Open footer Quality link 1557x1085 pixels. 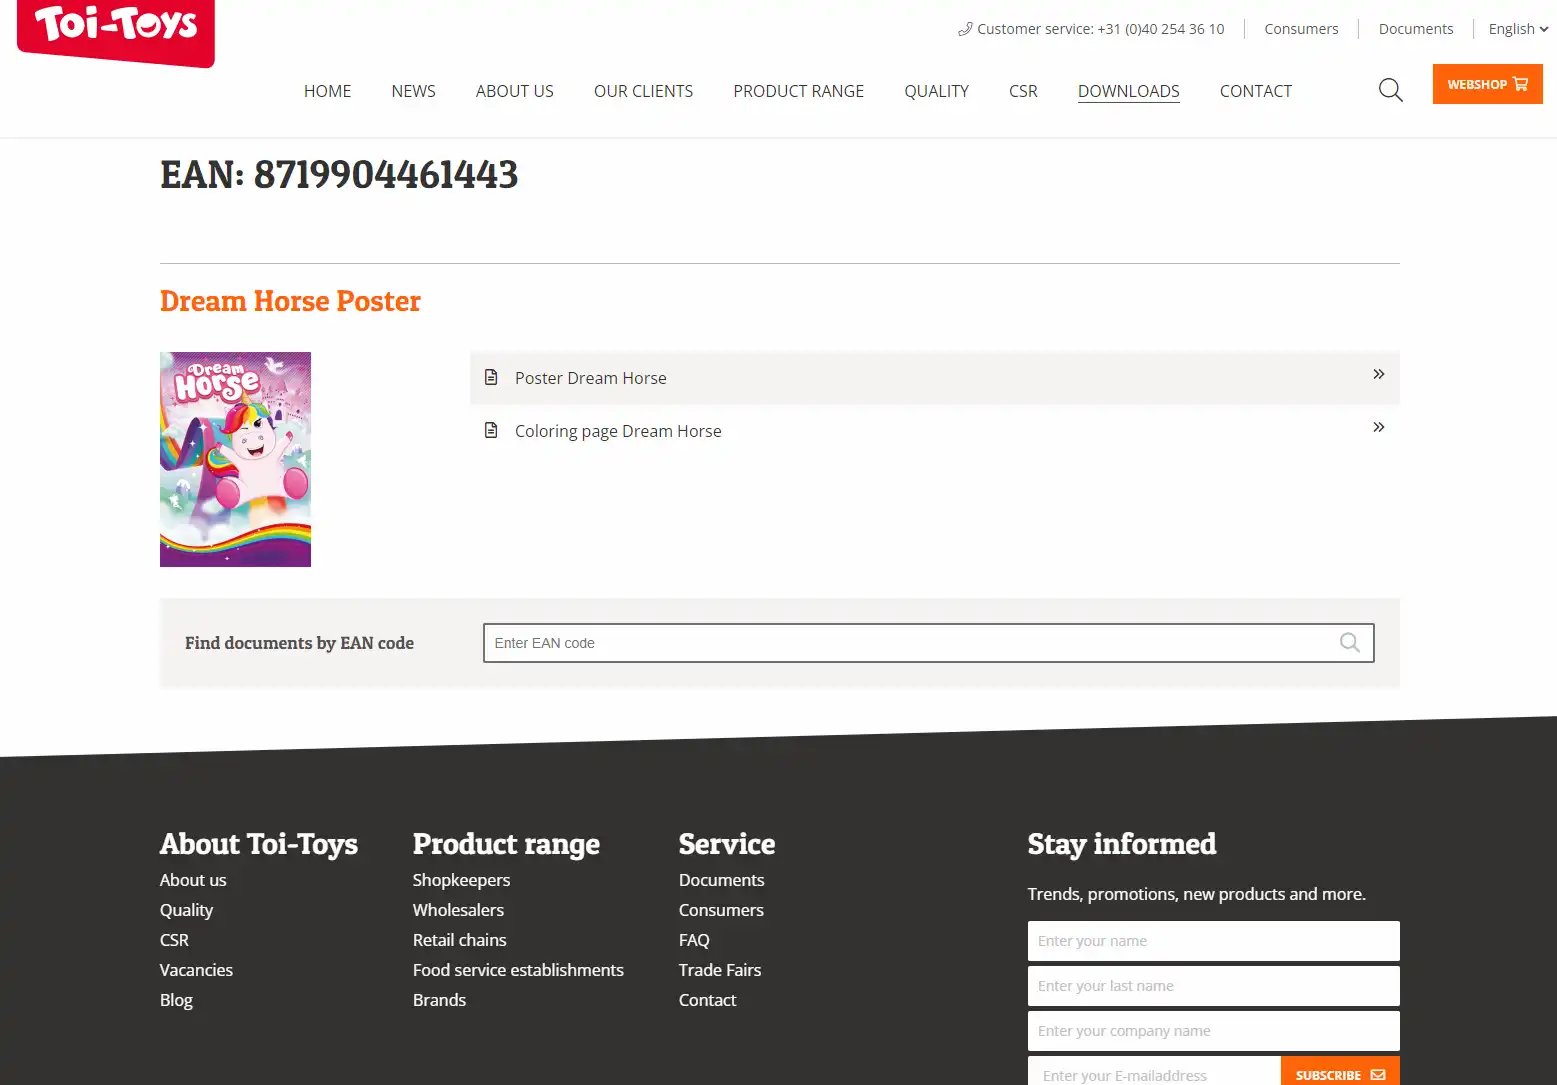pyautogui.click(x=186, y=910)
